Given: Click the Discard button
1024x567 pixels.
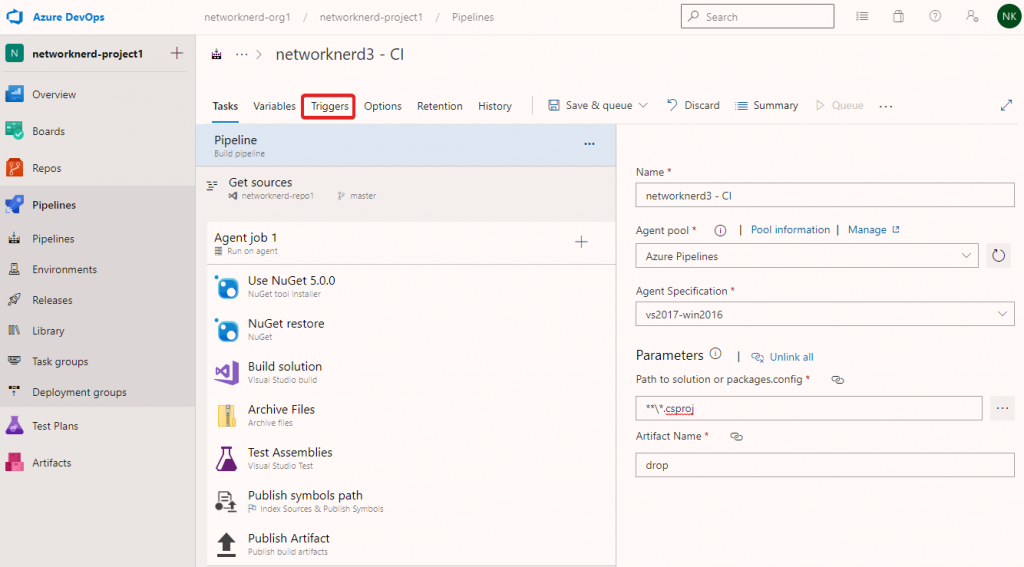Looking at the screenshot, I should (x=693, y=105).
